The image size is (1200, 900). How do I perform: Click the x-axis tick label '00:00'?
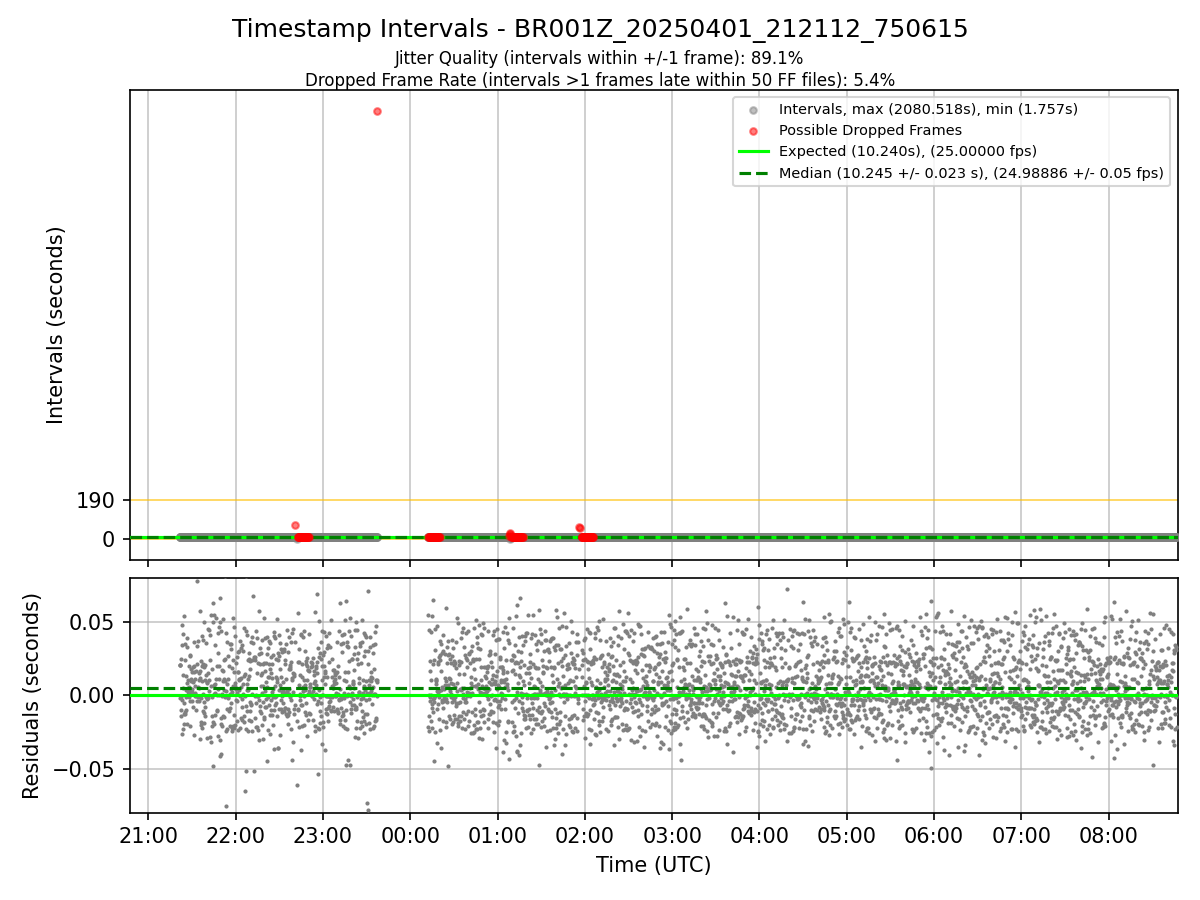click(410, 836)
